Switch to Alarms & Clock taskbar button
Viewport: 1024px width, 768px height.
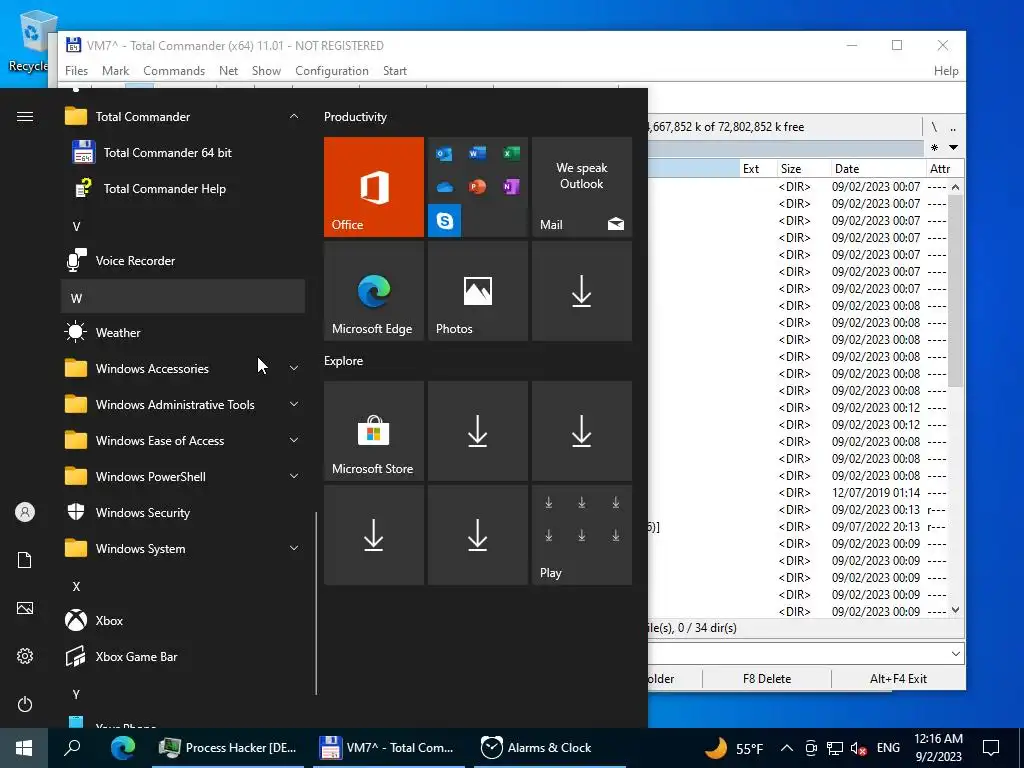coord(550,748)
